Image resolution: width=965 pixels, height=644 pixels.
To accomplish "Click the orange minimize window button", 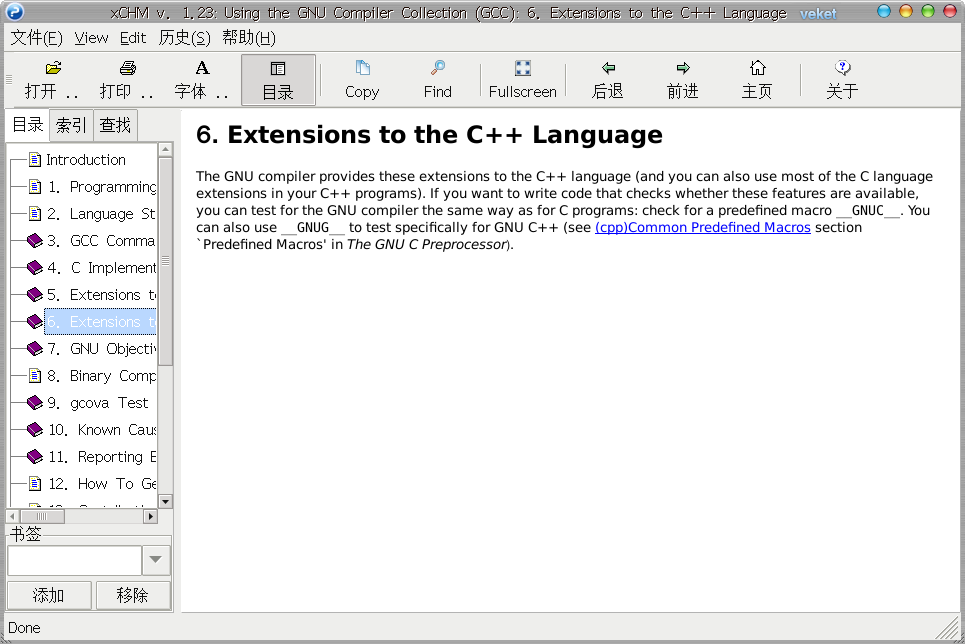I will point(906,11).
